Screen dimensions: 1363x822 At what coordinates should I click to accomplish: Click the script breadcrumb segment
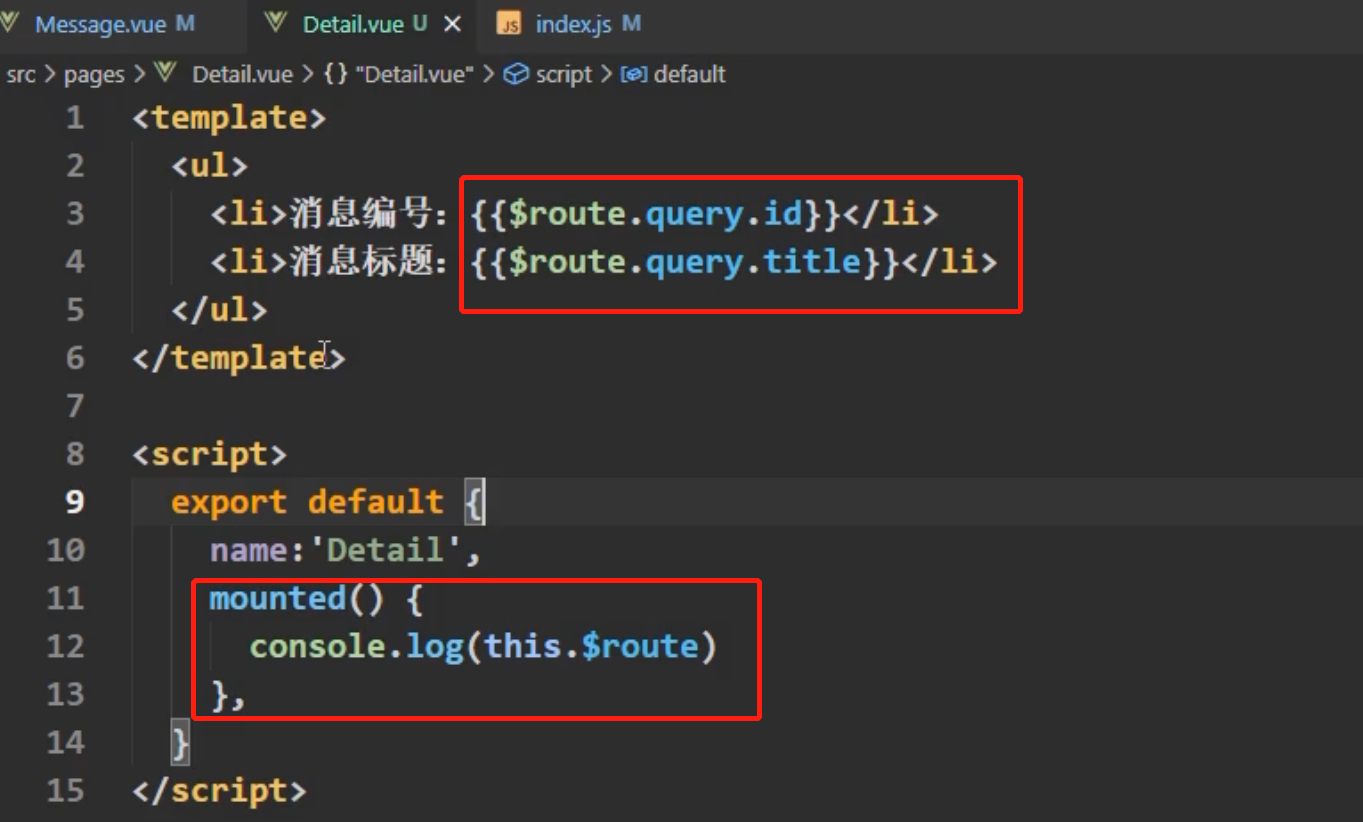point(563,75)
